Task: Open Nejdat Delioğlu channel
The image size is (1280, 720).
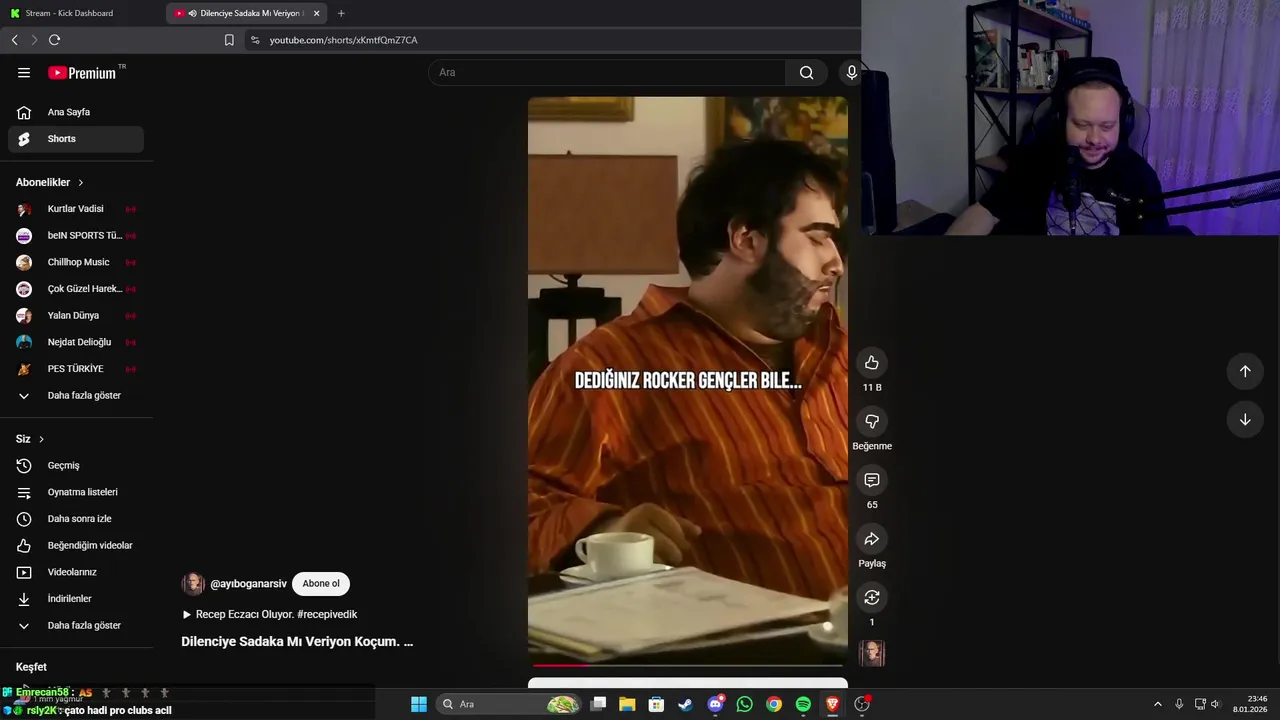Action: (x=76, y=342)
